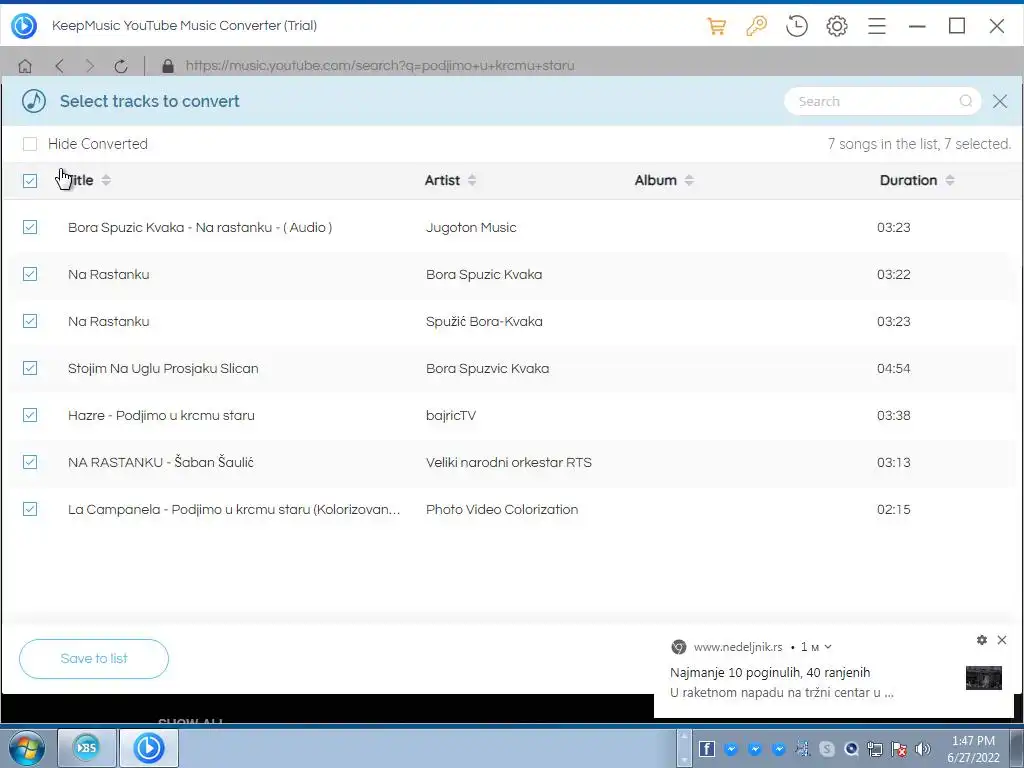Viewport: 1024px width, 768px height.
Task: Open the hamburger menu
Action: pos(877,26)
